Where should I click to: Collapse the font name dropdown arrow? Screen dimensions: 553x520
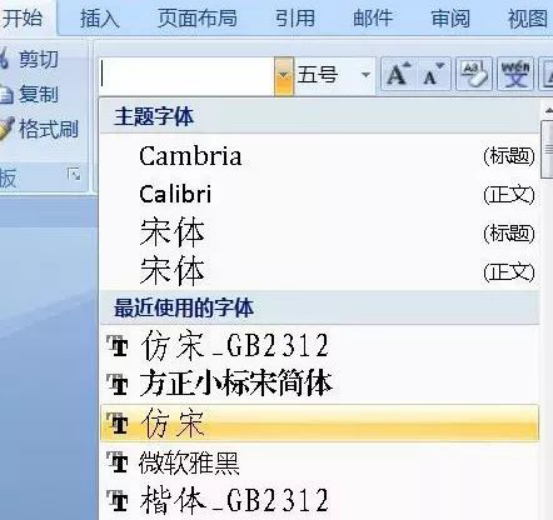284,75
